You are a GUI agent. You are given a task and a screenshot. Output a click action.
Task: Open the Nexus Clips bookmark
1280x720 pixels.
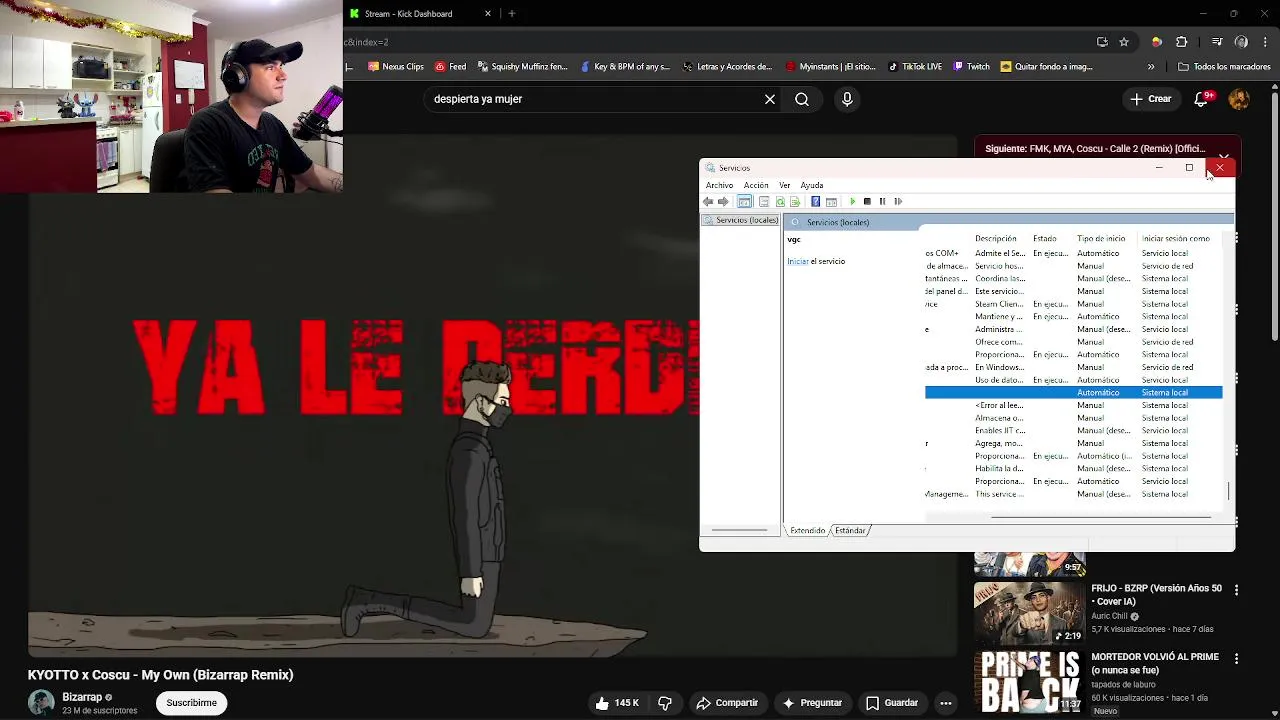coord(396,67)
